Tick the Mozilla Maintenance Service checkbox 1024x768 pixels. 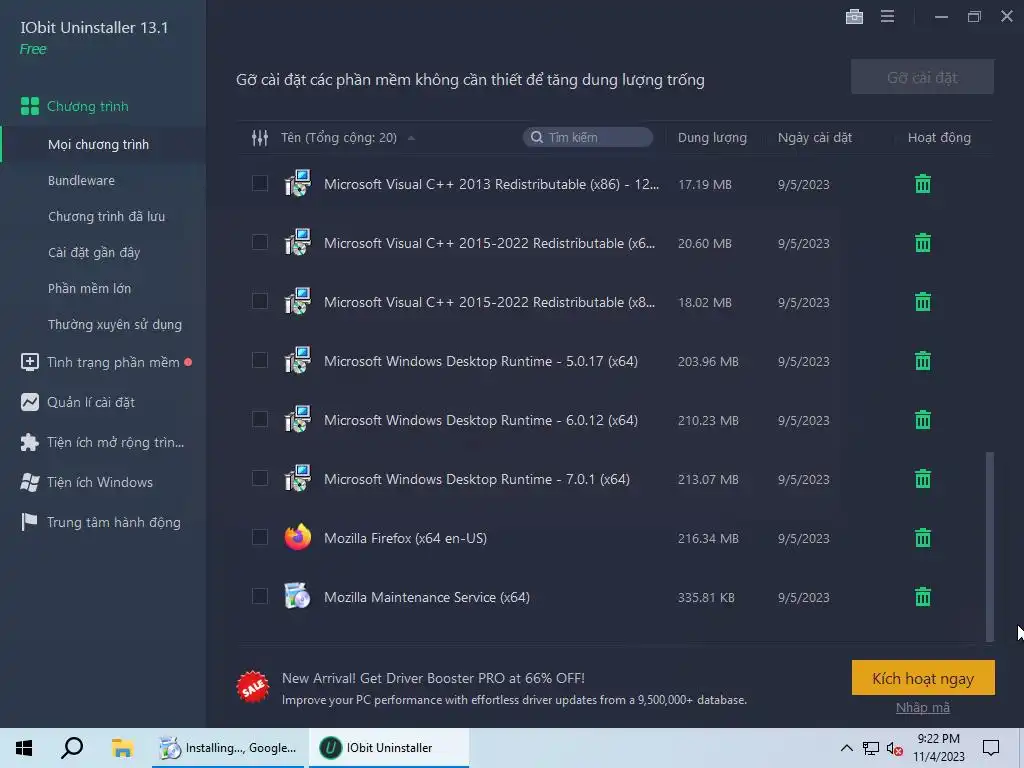tap(260, 596)
